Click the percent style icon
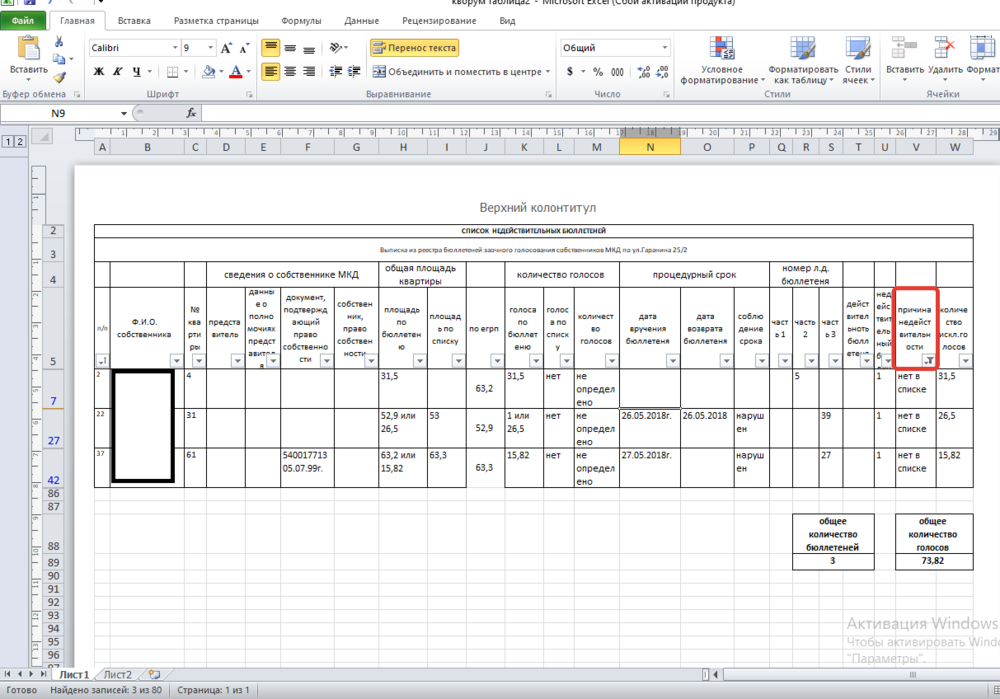 tap(598, 72)
